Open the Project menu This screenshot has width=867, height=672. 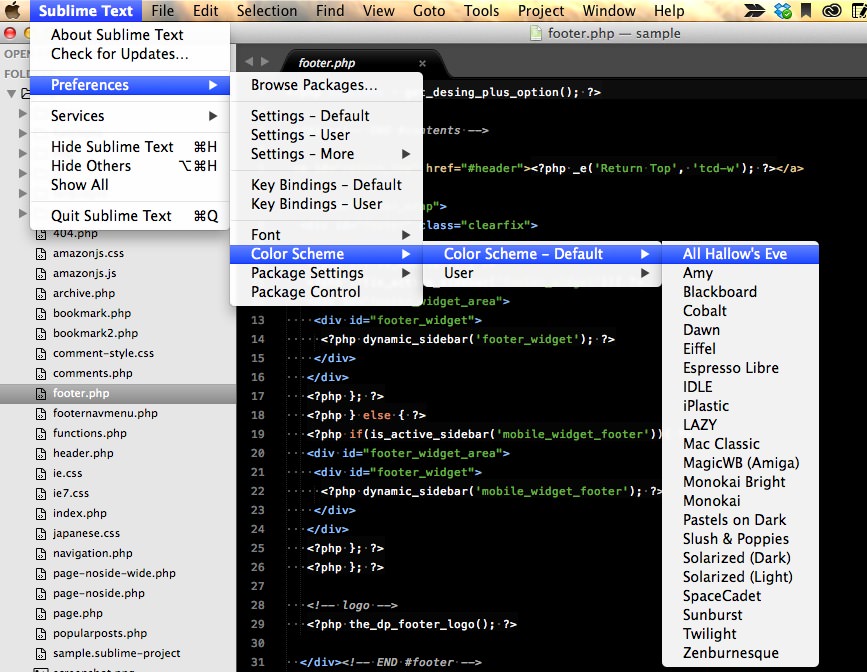click(x=541, y=11)
